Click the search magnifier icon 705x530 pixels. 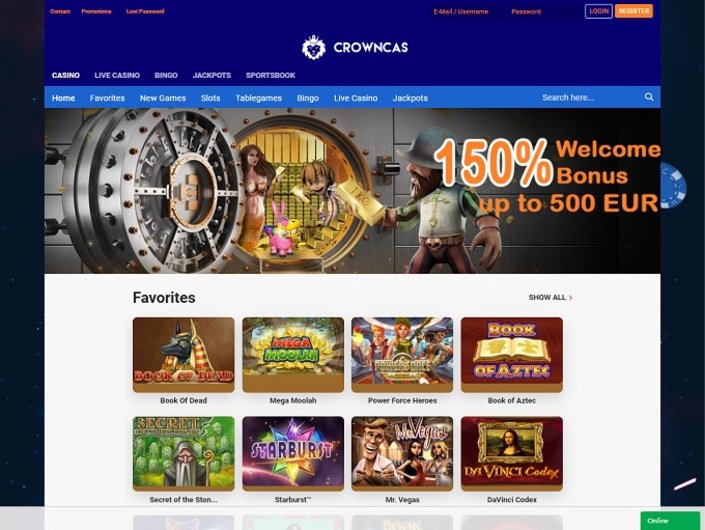(649, 97)
